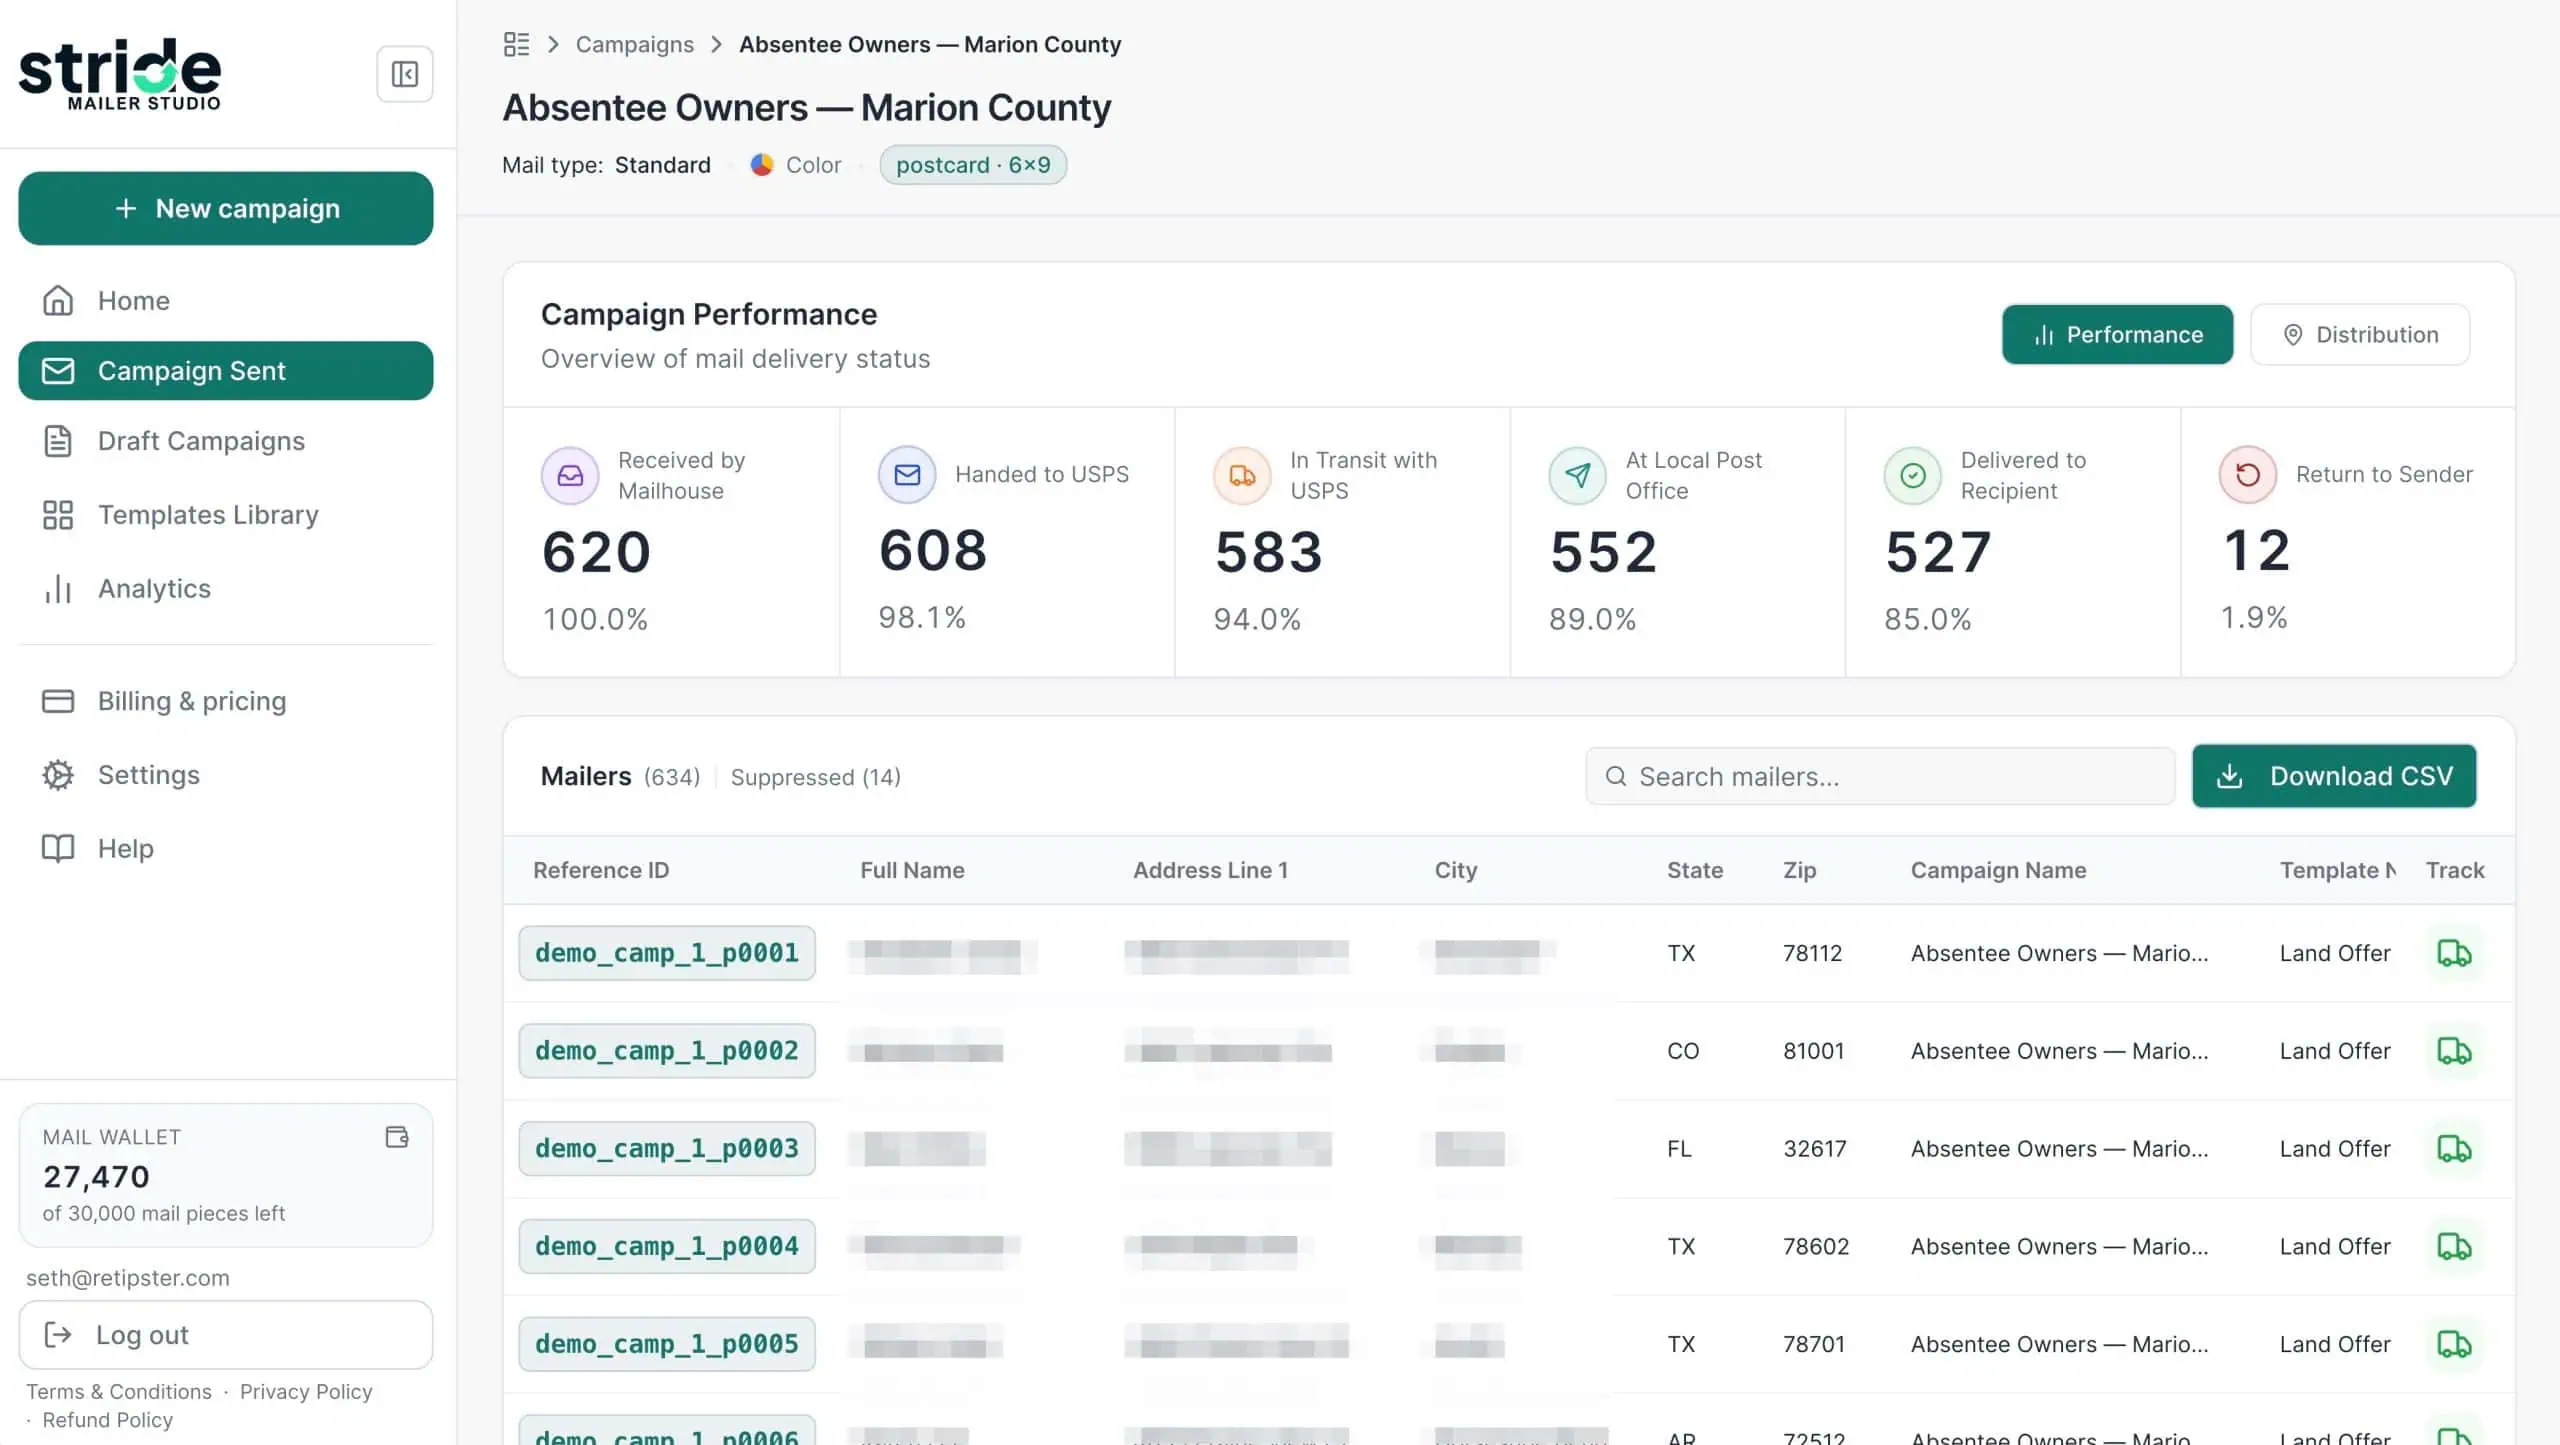Viewport: 2560px width, 1445px height.
Task: Go to Home in the sidebar
Action: [x=226, y=301]
